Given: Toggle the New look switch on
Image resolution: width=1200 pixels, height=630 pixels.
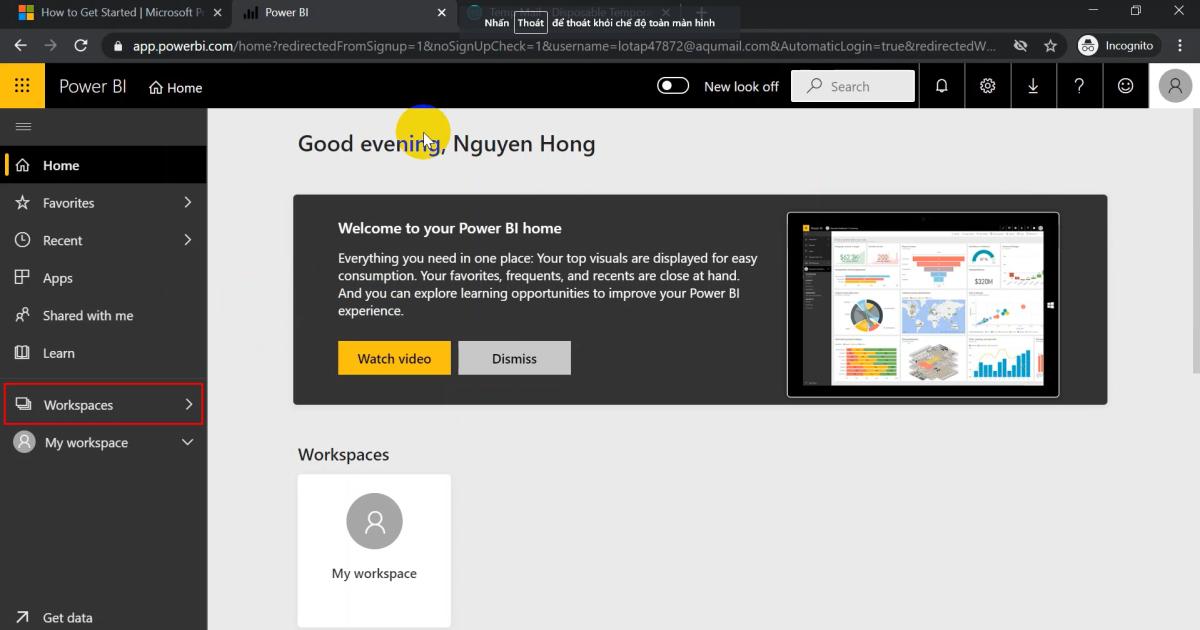Looking at the screenshot, I should coord(672,86).
